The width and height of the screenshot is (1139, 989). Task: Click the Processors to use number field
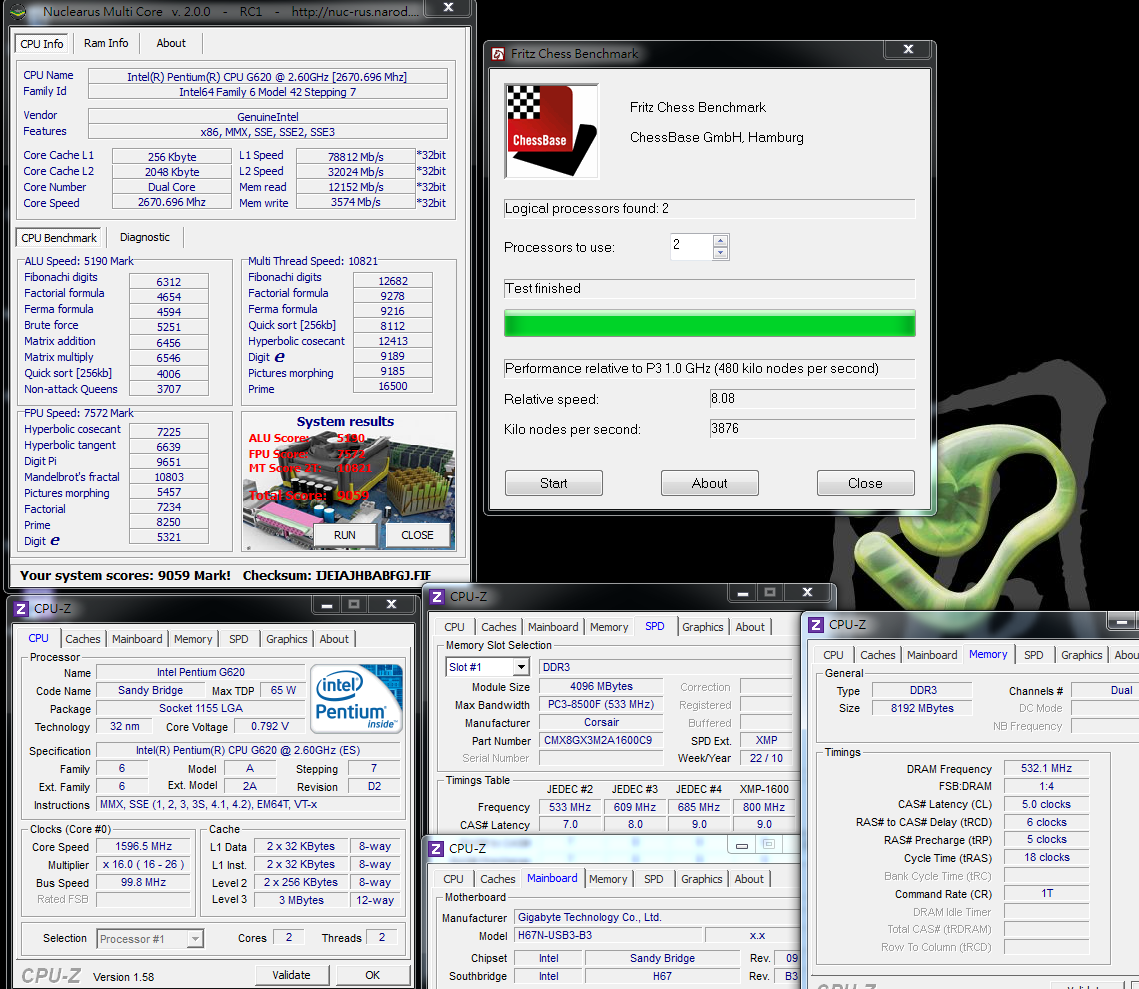[x=692, y=247]
